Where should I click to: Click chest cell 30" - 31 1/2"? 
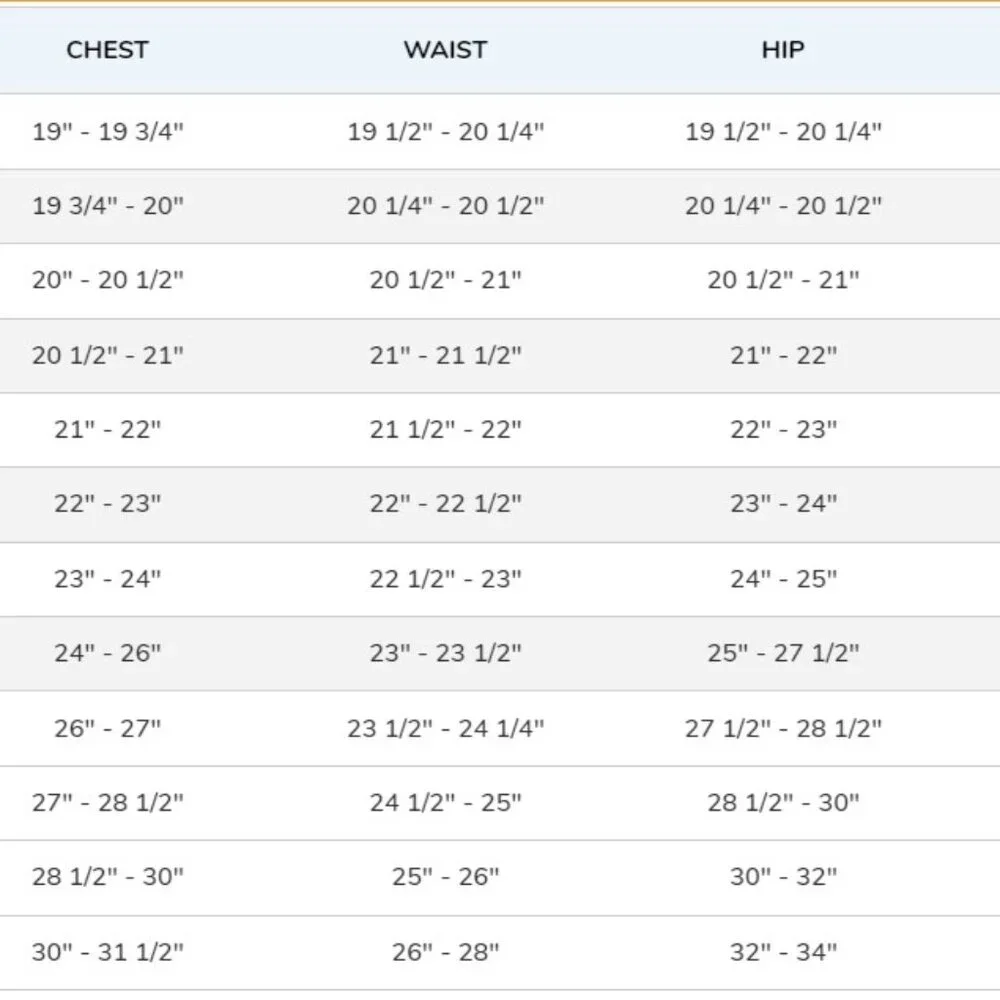coord(108,952)
